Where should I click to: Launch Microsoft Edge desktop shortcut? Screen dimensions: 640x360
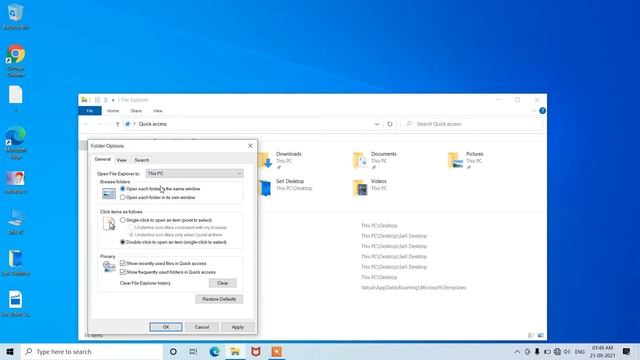[x=16, y=142]
